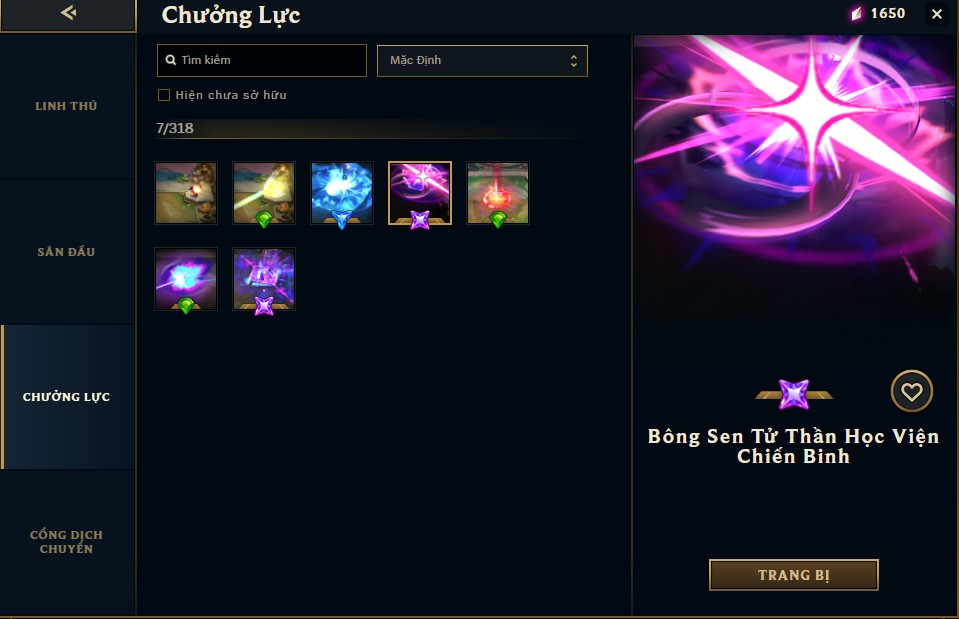959x619 pixels.
Task: Go to the Cổng Dịch Chuyển tab
Action: pos(67,542)
